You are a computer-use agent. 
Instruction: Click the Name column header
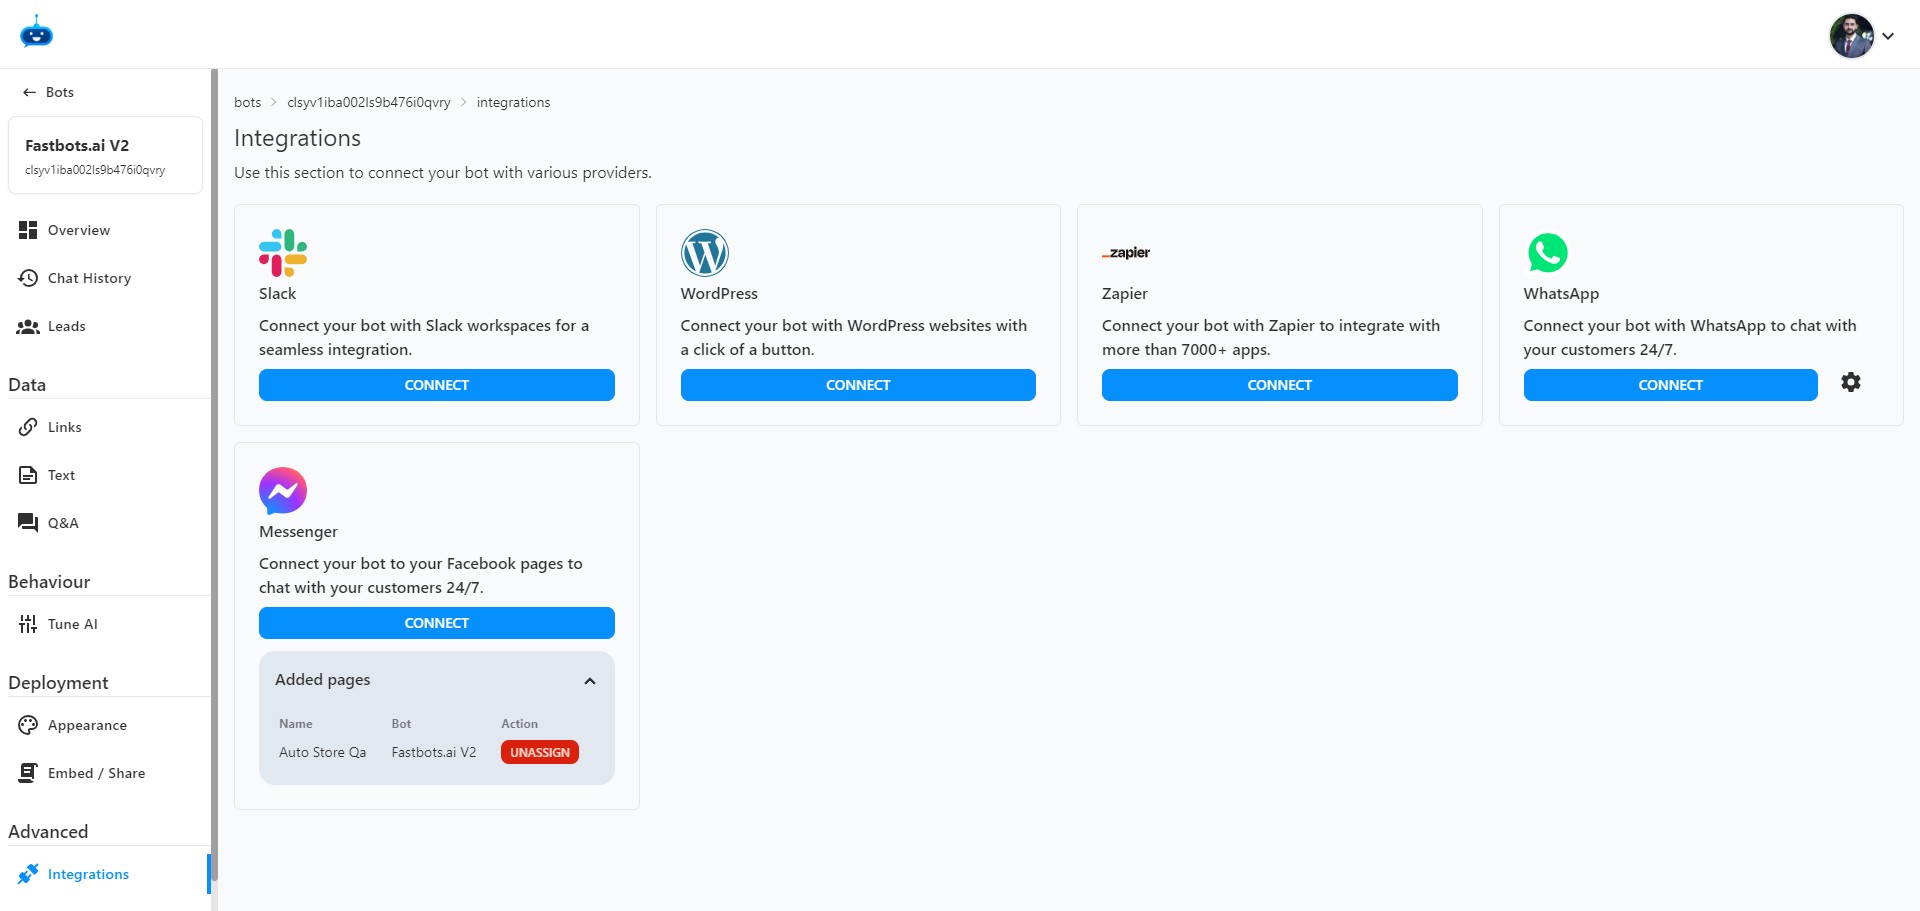[296, 724]
